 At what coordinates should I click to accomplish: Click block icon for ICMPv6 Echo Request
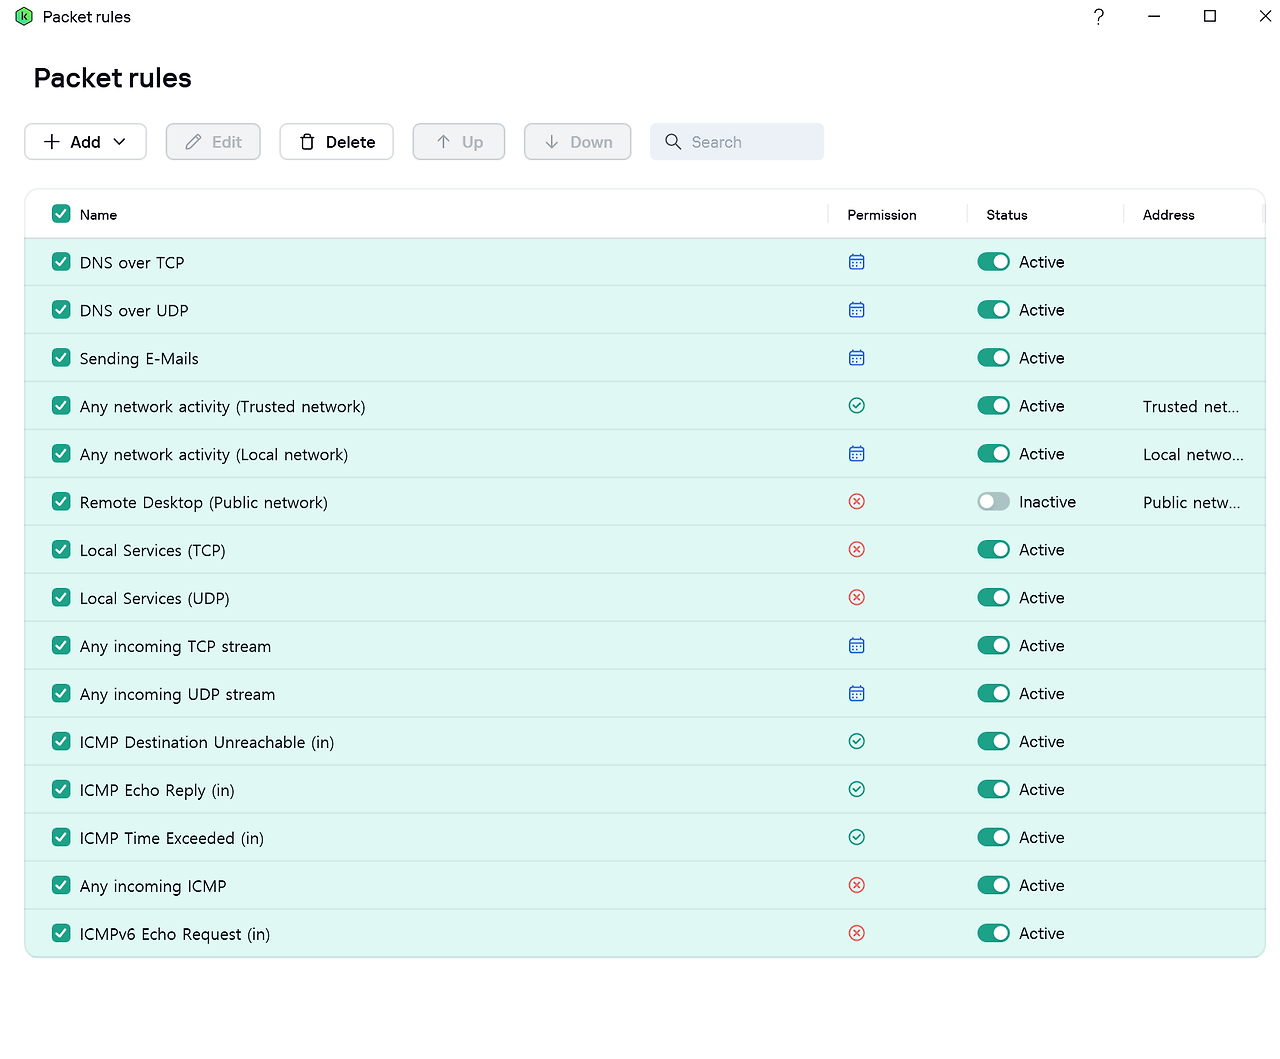856,934
